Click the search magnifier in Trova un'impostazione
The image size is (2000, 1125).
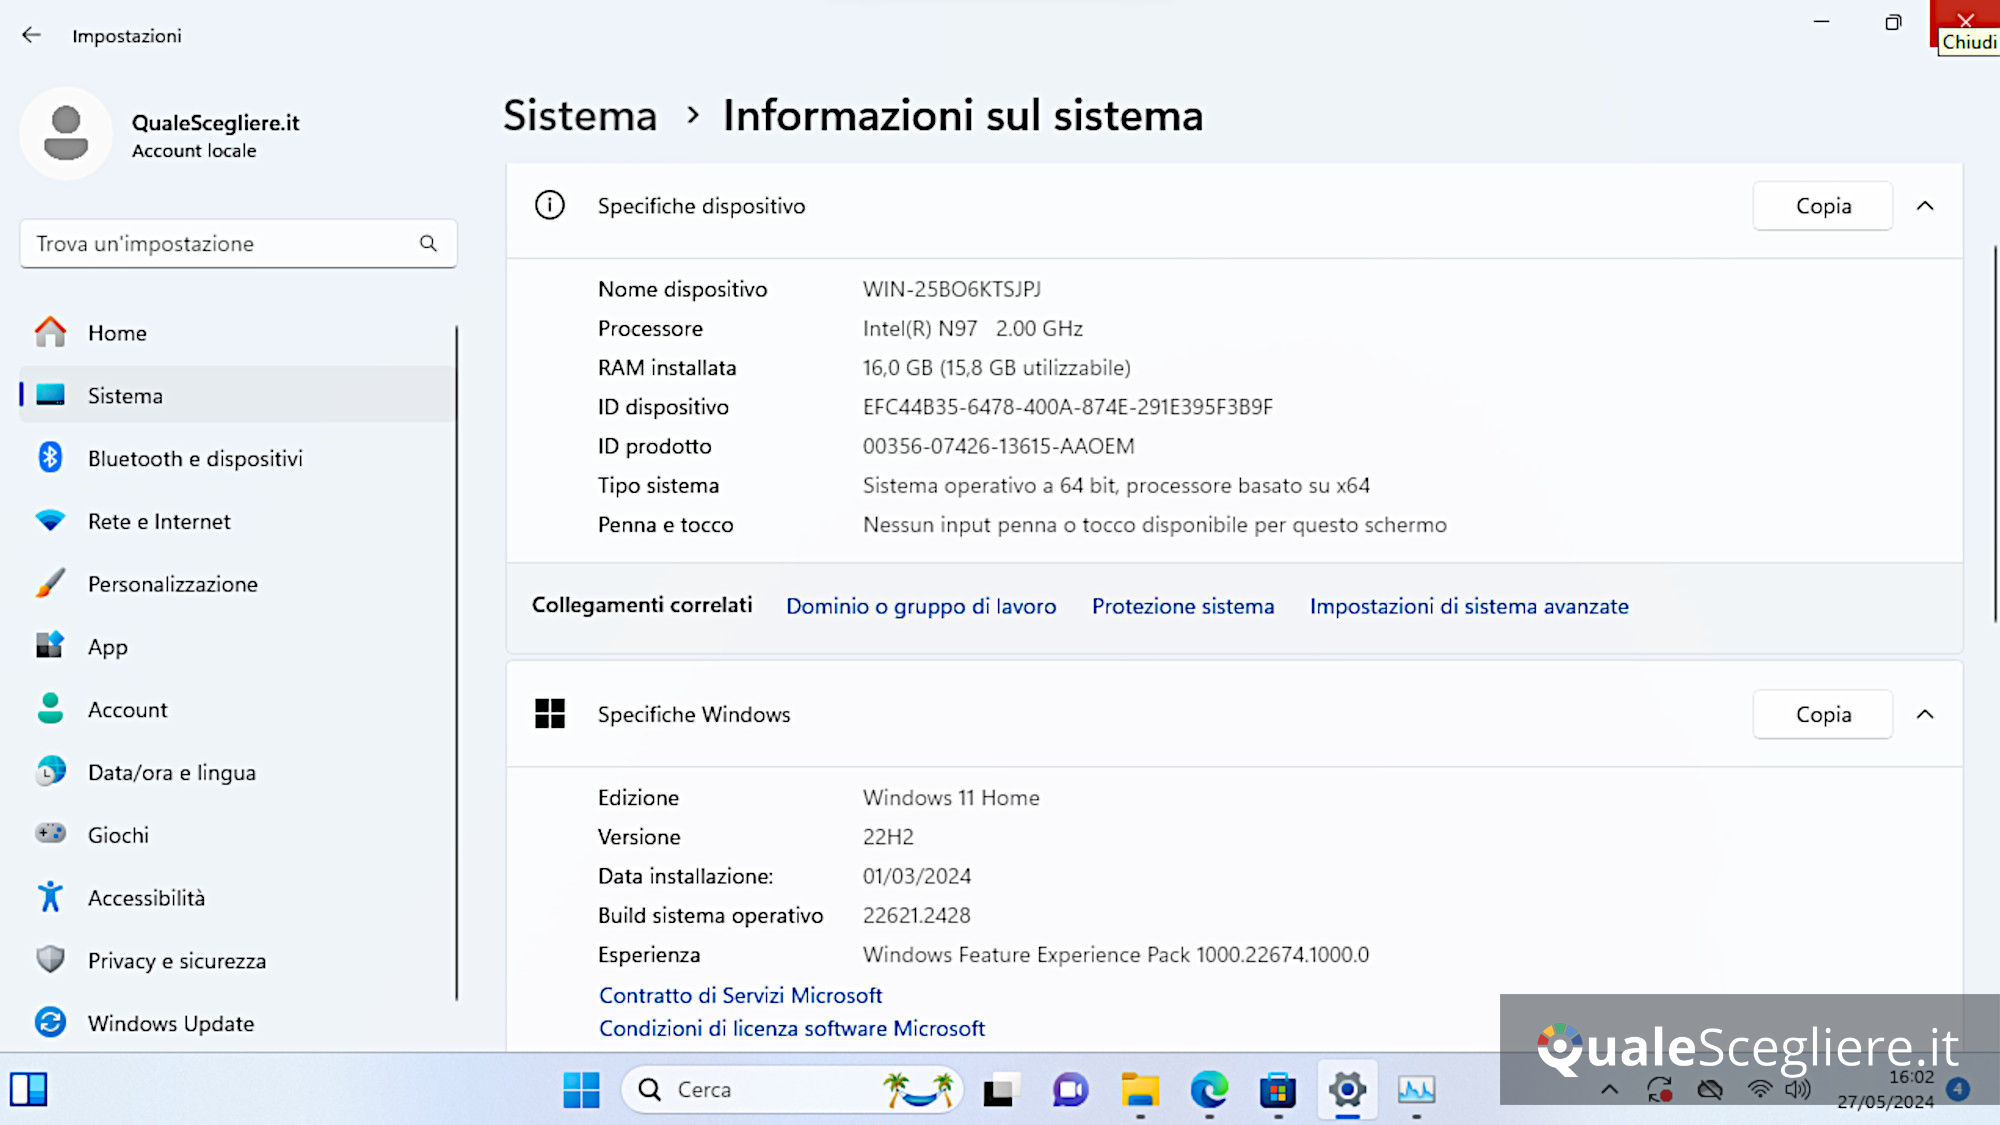coord(428,243)
